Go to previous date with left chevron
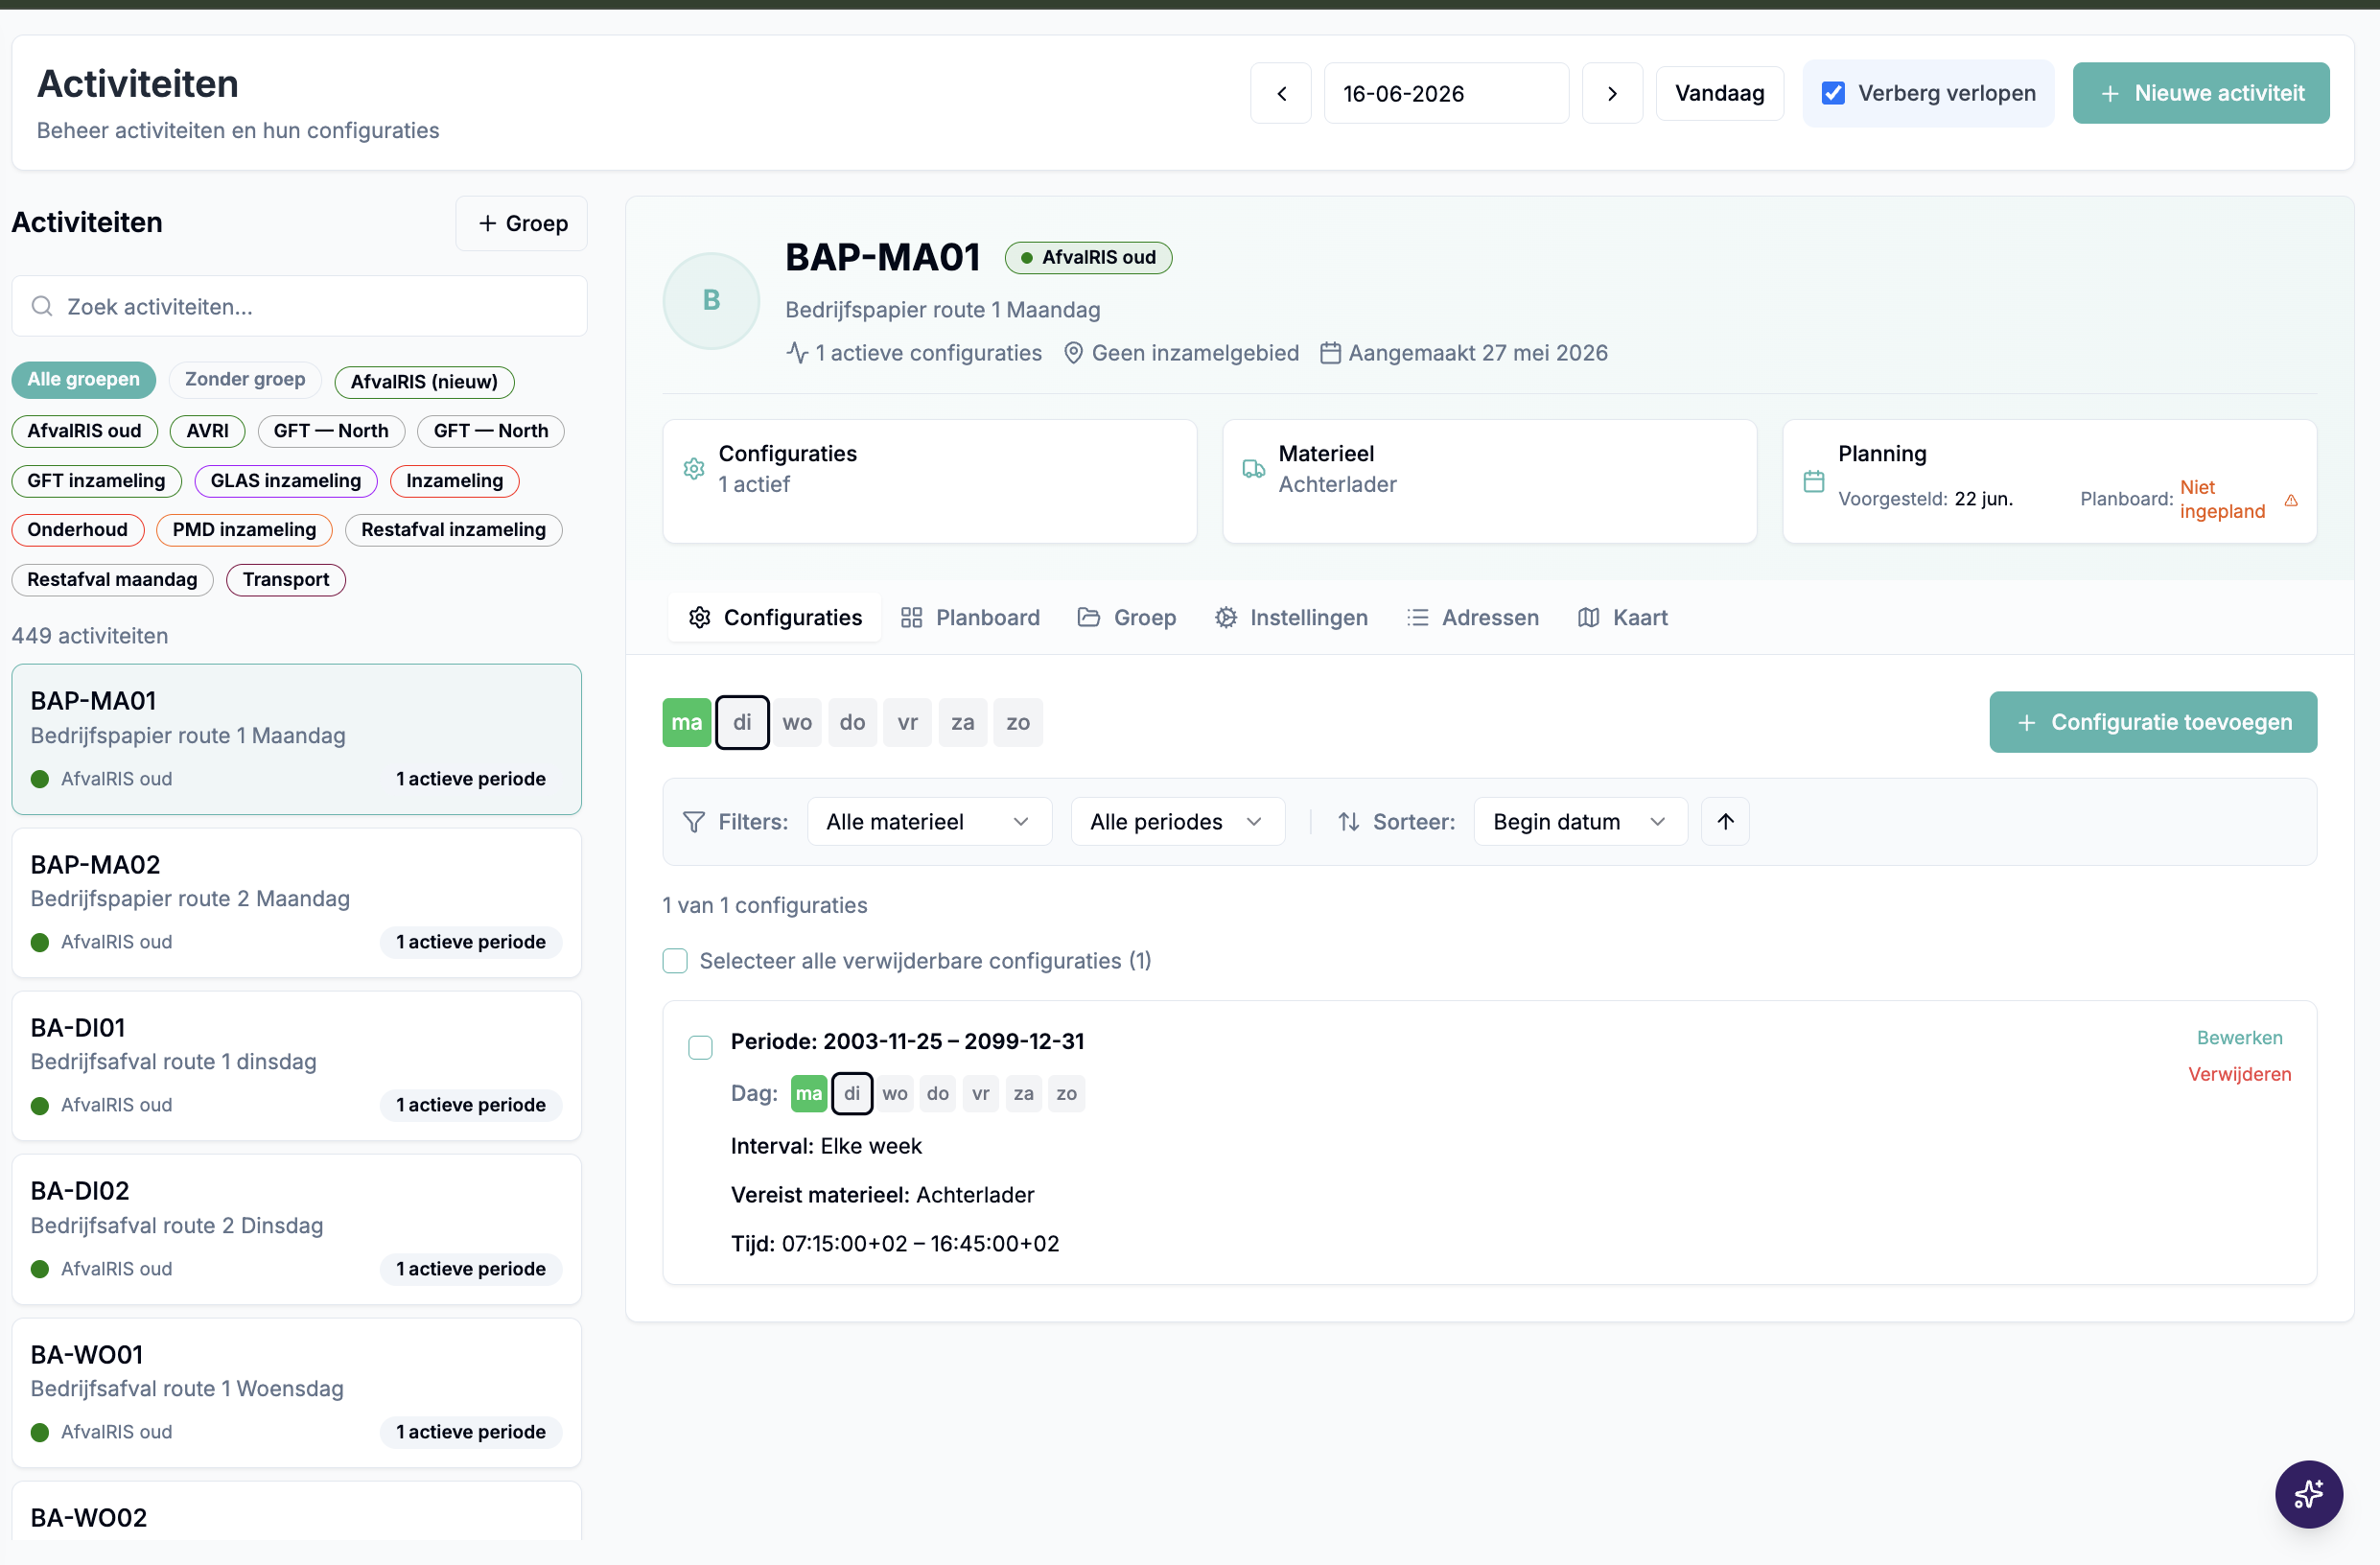 click(x=1281, y=93)
